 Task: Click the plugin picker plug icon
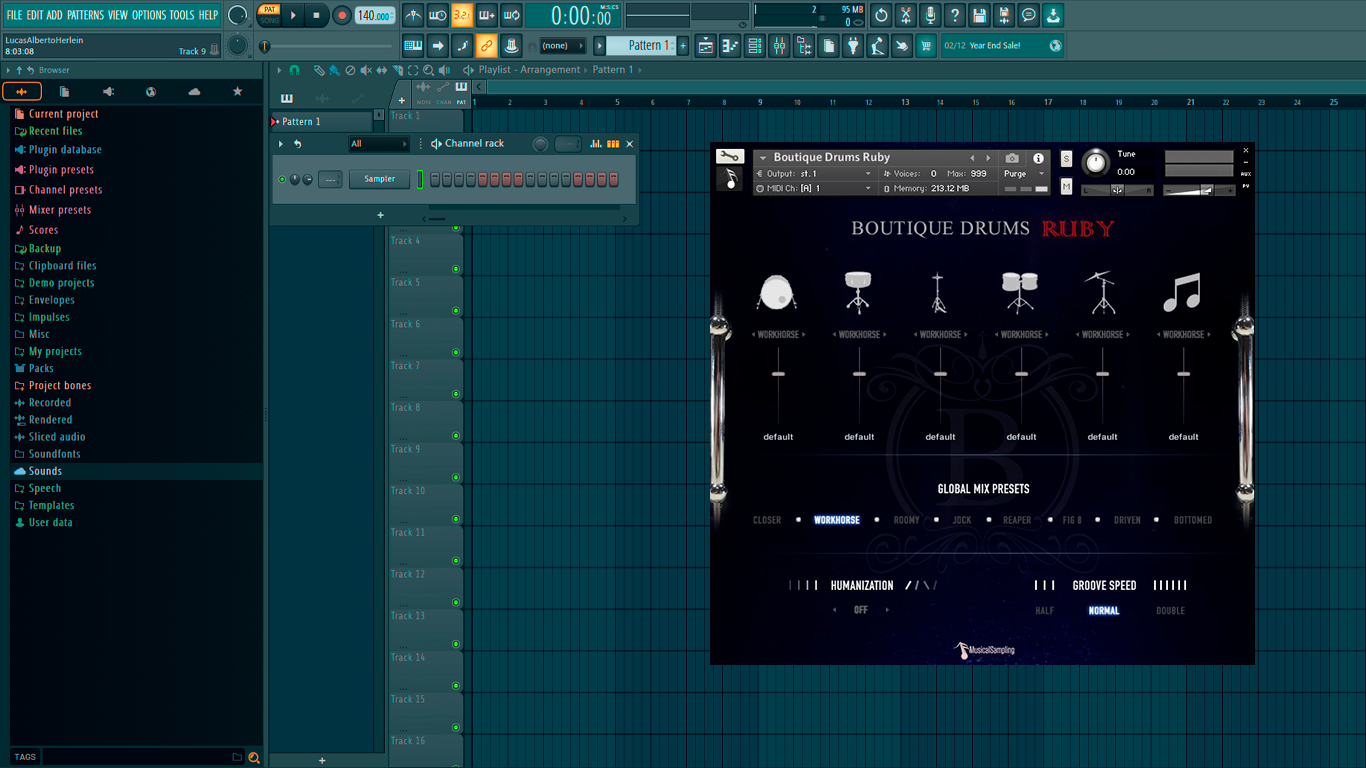(x=853, y=46)
